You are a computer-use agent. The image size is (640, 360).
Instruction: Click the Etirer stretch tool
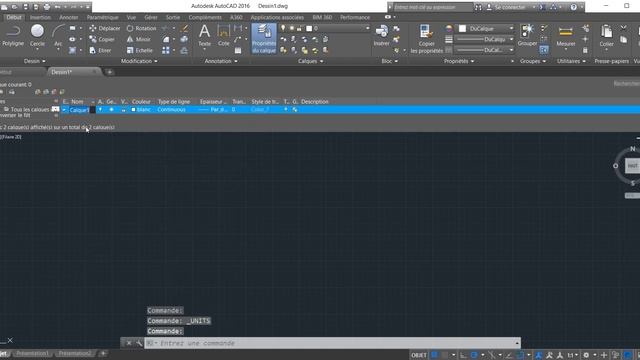[x=100, y=50]
